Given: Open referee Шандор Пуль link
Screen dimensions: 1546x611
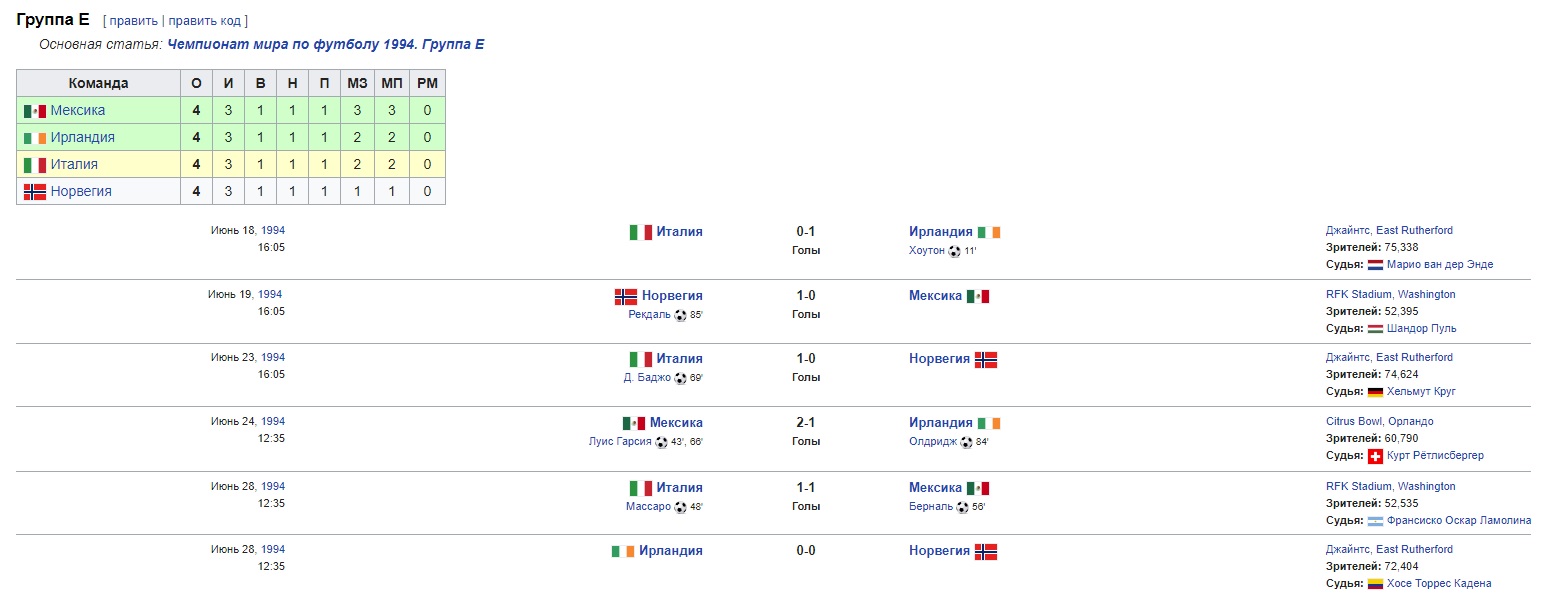Looking at the screenshot, I should (x=1421, y=328).
